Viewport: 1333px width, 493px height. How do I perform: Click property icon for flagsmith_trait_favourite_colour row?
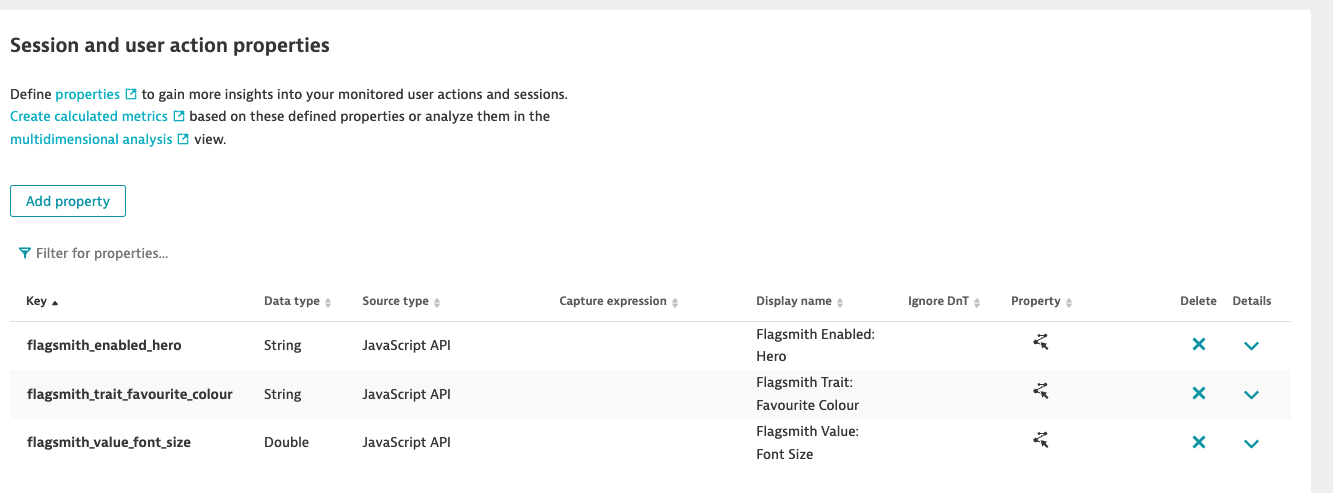click(1041, 391)
